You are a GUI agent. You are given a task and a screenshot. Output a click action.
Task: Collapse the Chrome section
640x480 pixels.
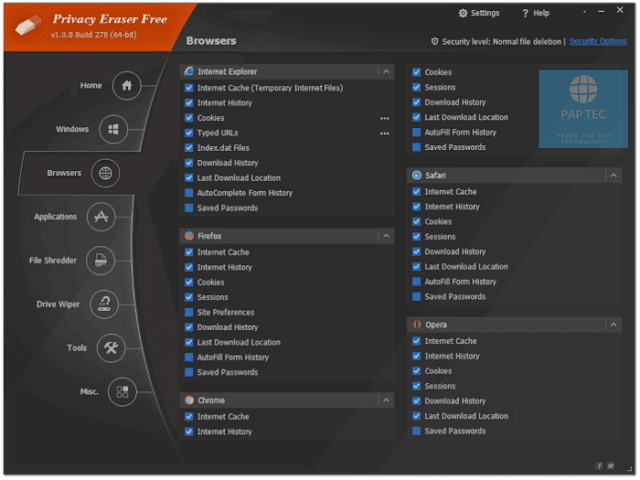[x=386, y=400]
